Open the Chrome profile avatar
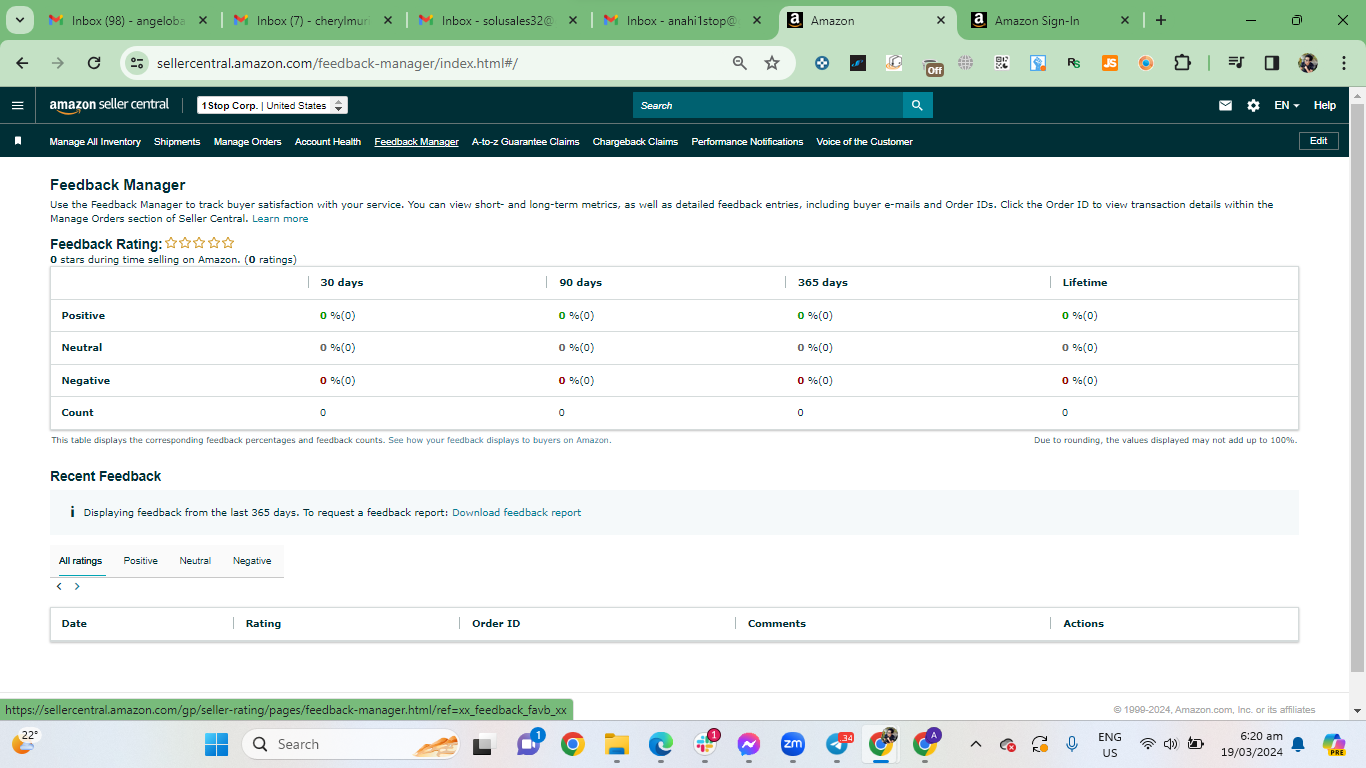The width and height of the screenshot is (1366, 768). pos(1308,63)
